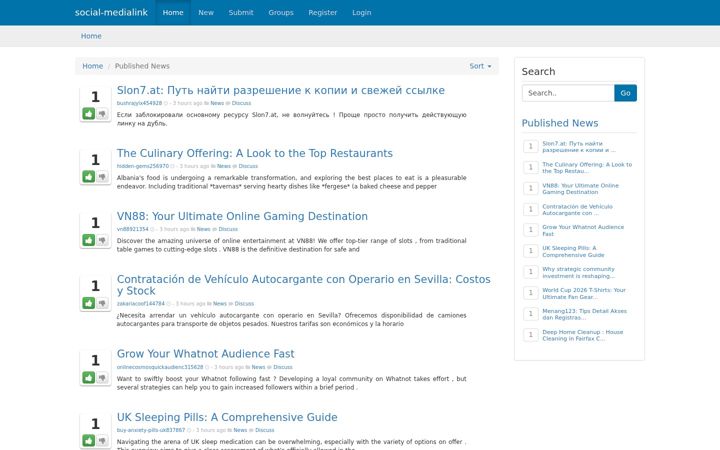This screenshot has width=720, height=450.
Task: Click Home in the Published News breadcrumb
Action: point(92,66)
